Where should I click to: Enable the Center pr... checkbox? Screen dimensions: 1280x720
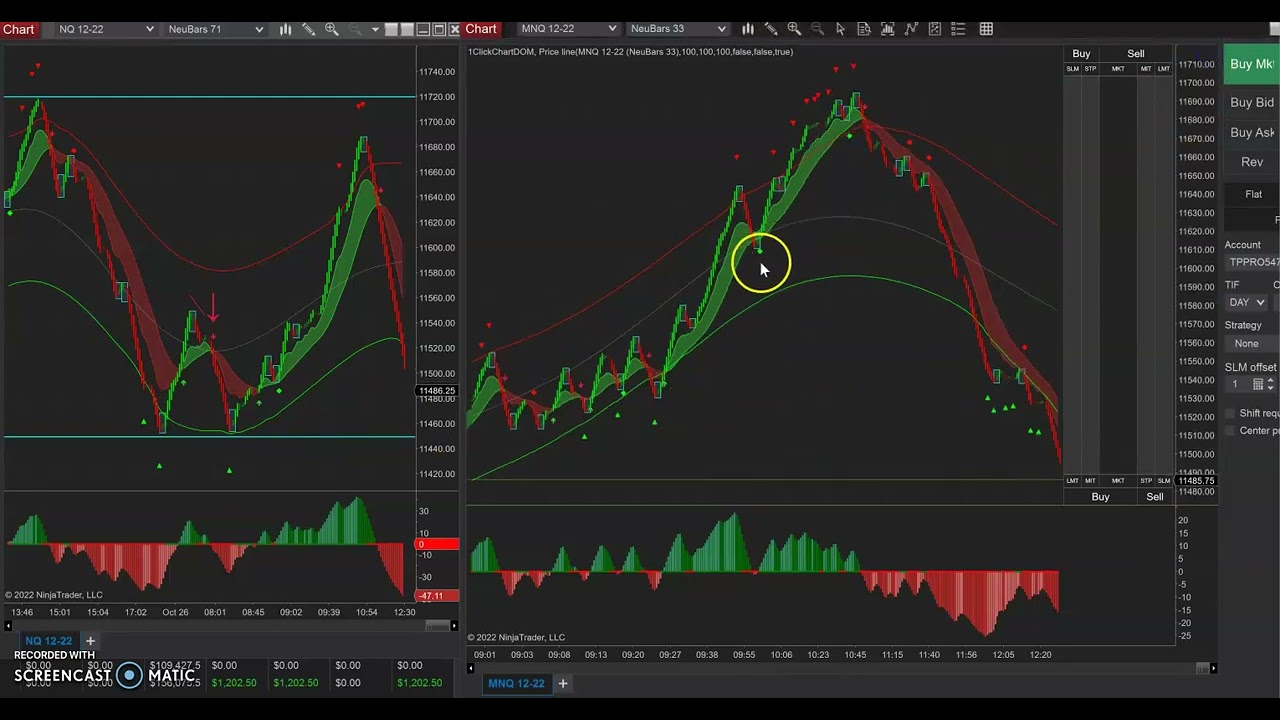click(x=1230, y=431)
